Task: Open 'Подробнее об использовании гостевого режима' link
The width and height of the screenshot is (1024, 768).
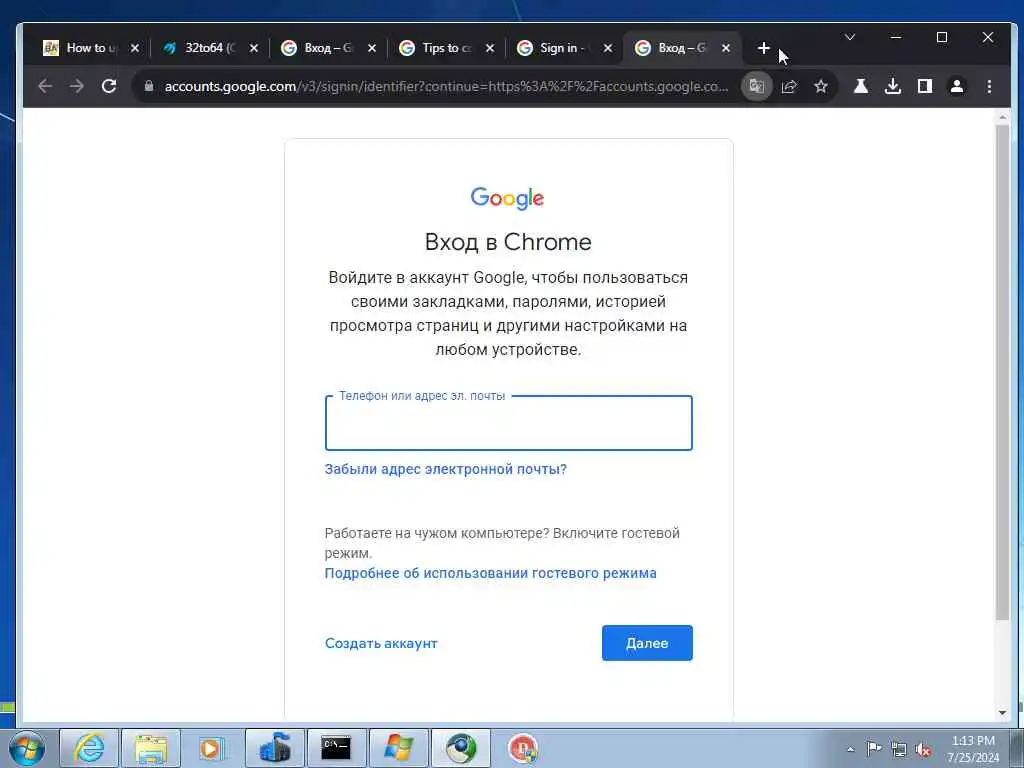Action: tap(490, 573)
